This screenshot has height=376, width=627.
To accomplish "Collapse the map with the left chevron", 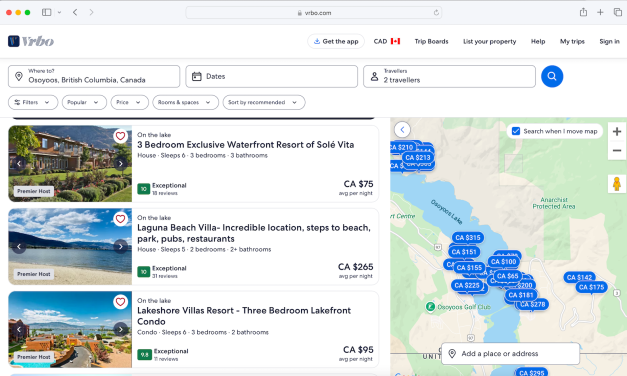I will point(402,130).
